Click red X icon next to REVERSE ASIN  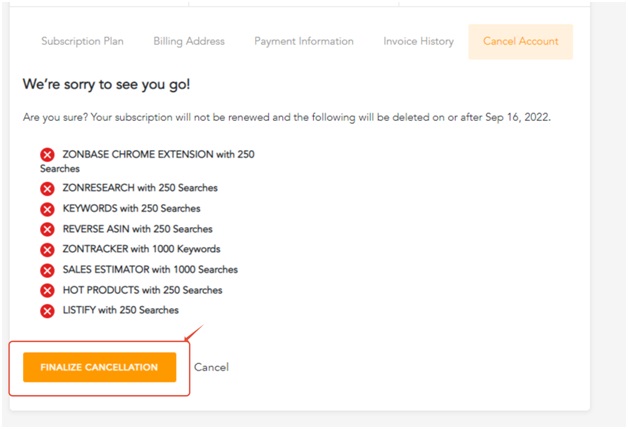click(x=47, y=229)
